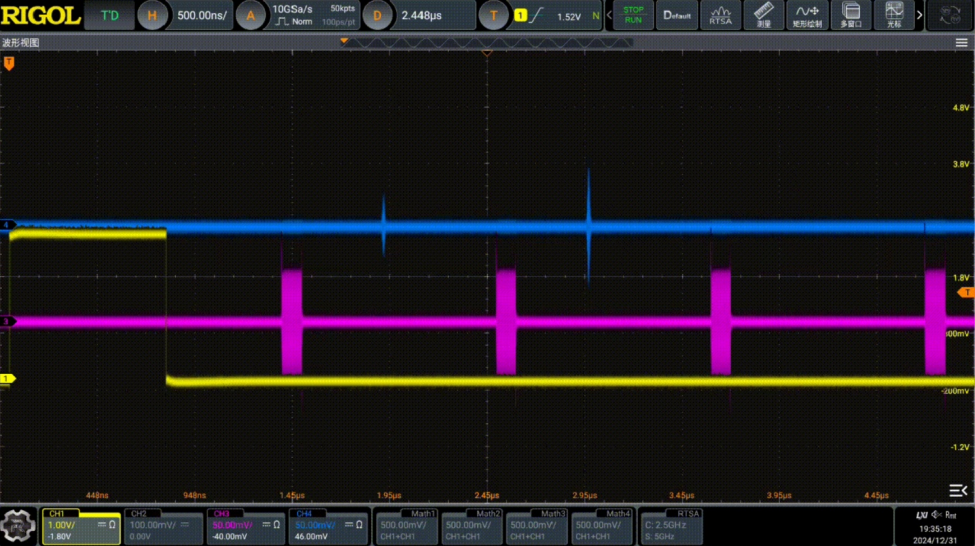Click CH1 coupling and impedance symbols
975x546 pixels.
coord(107,525)
